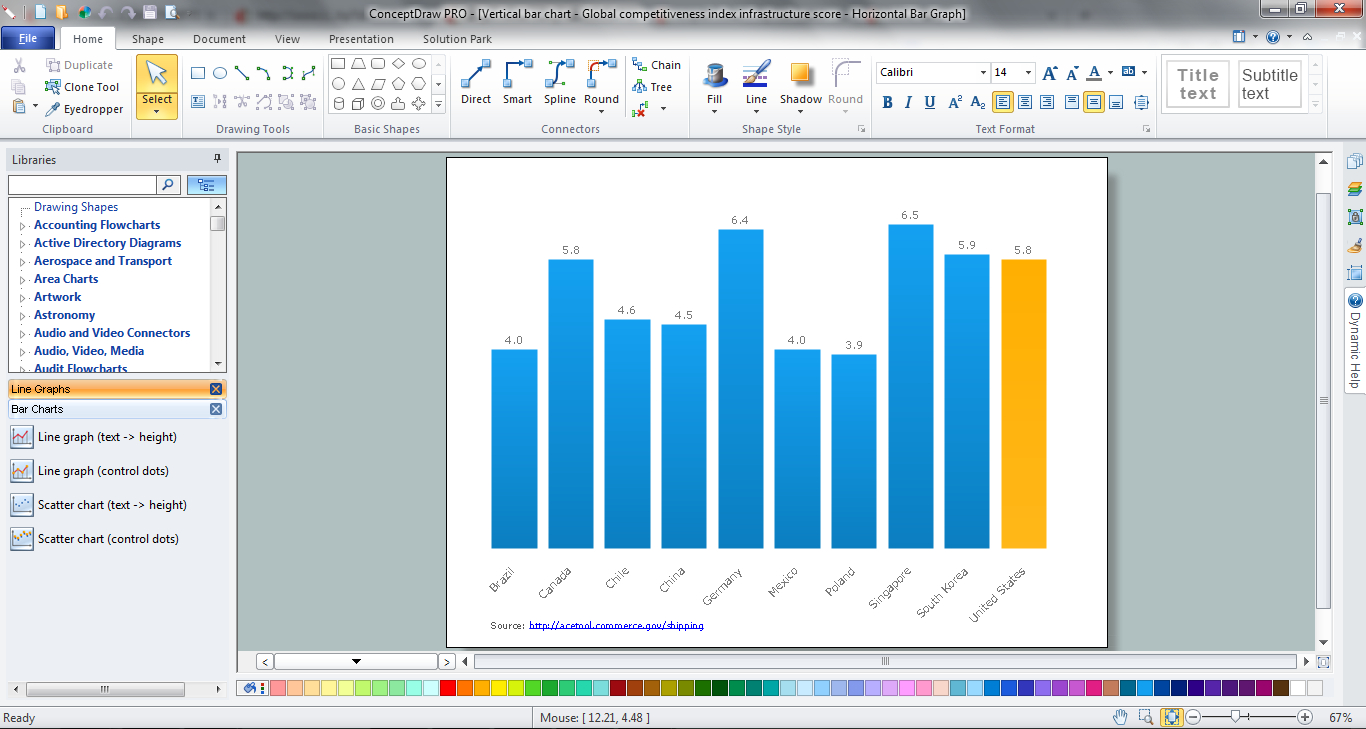This screenshot has width=1366, height=729.
Task: Open the Fill dropdown
Action: point(714,111)
